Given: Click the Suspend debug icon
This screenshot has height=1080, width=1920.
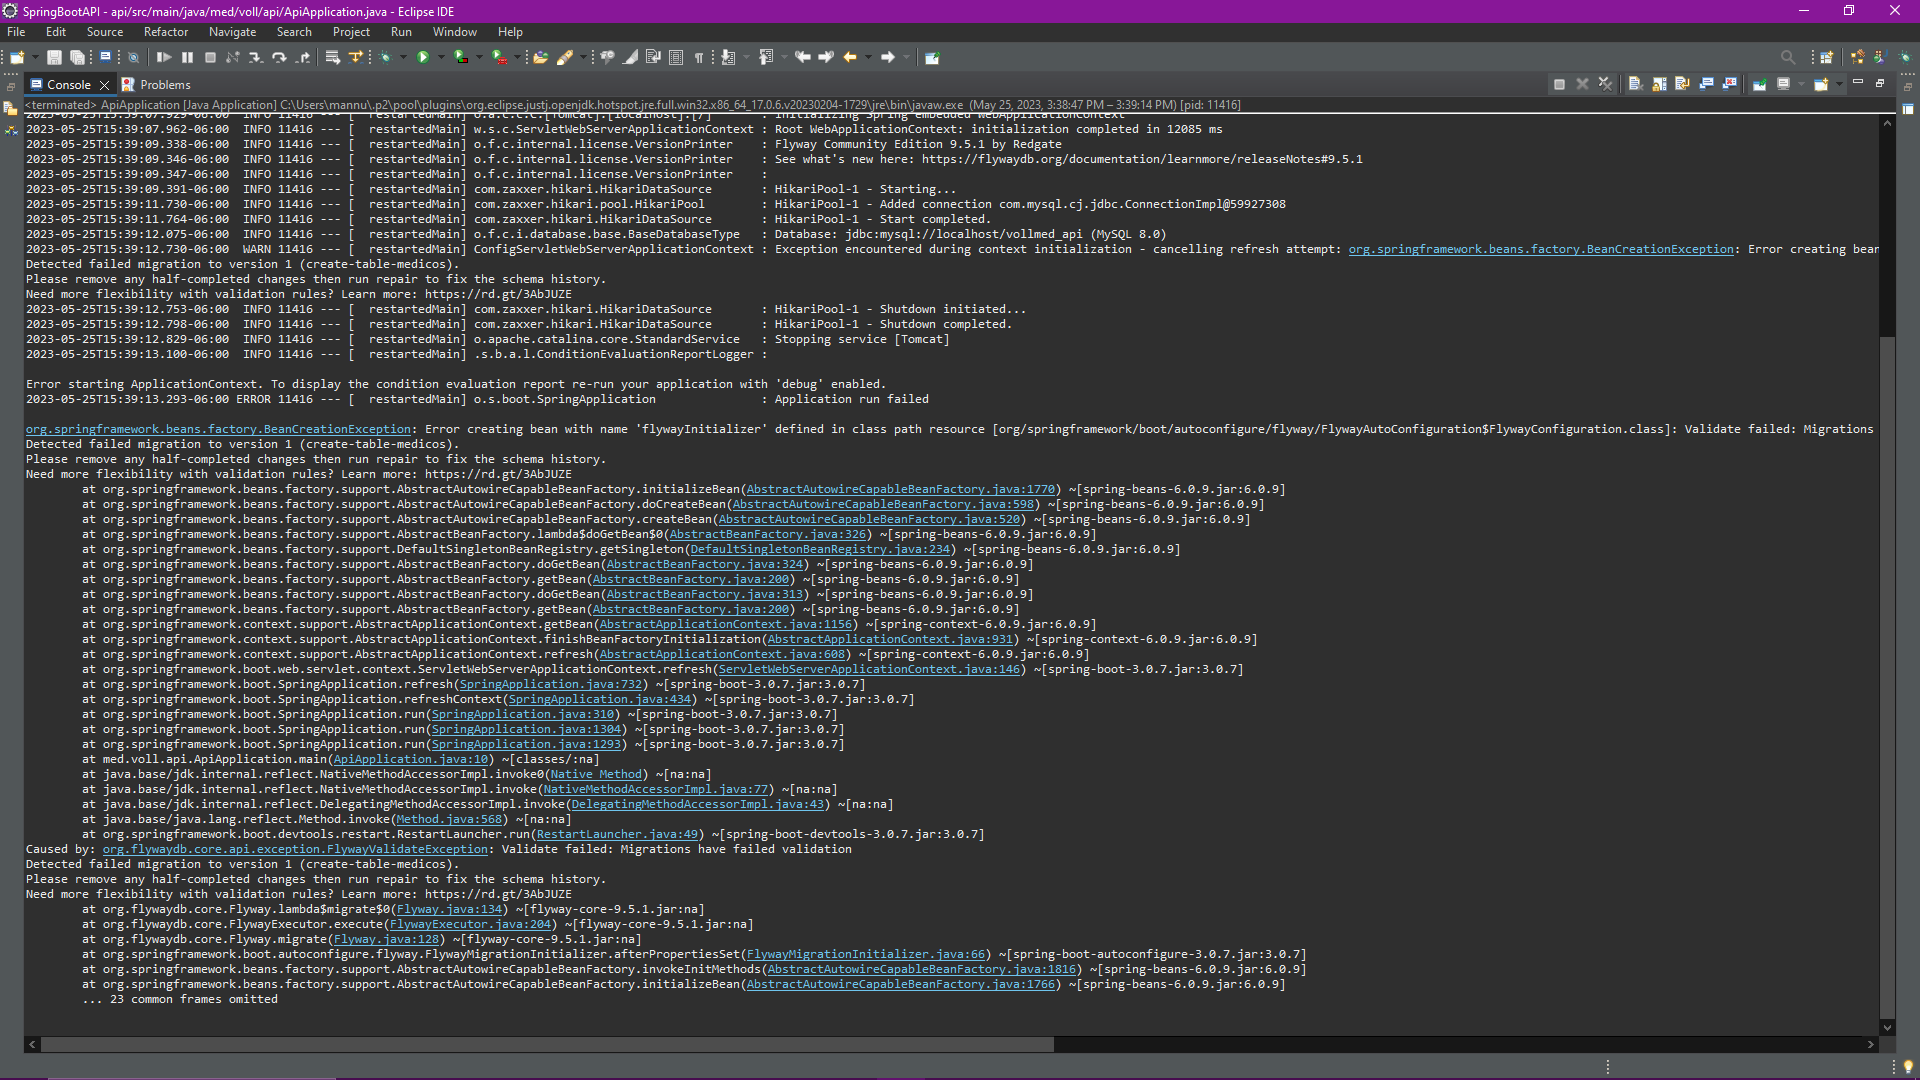Looking at the screenshot, I should [187, 57].
